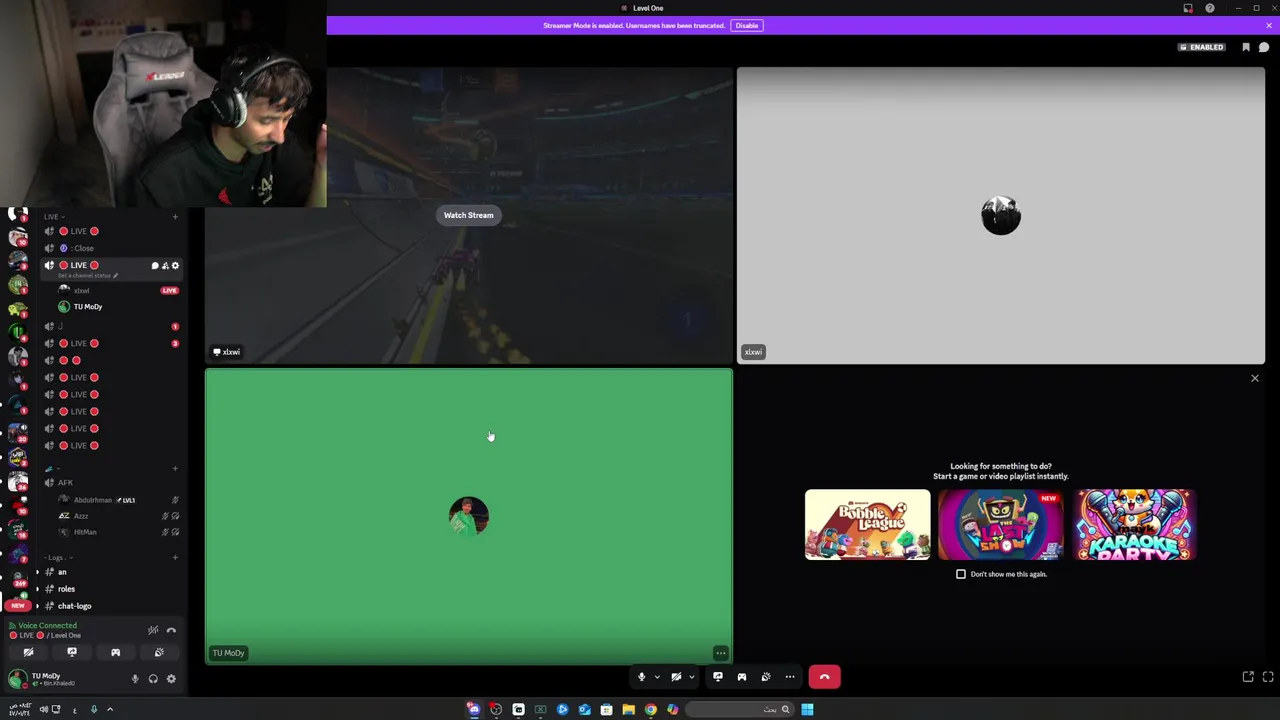The image size is (1280, 720).
Task: Close the activities suggestion panel
Action: click(1255, 378)
